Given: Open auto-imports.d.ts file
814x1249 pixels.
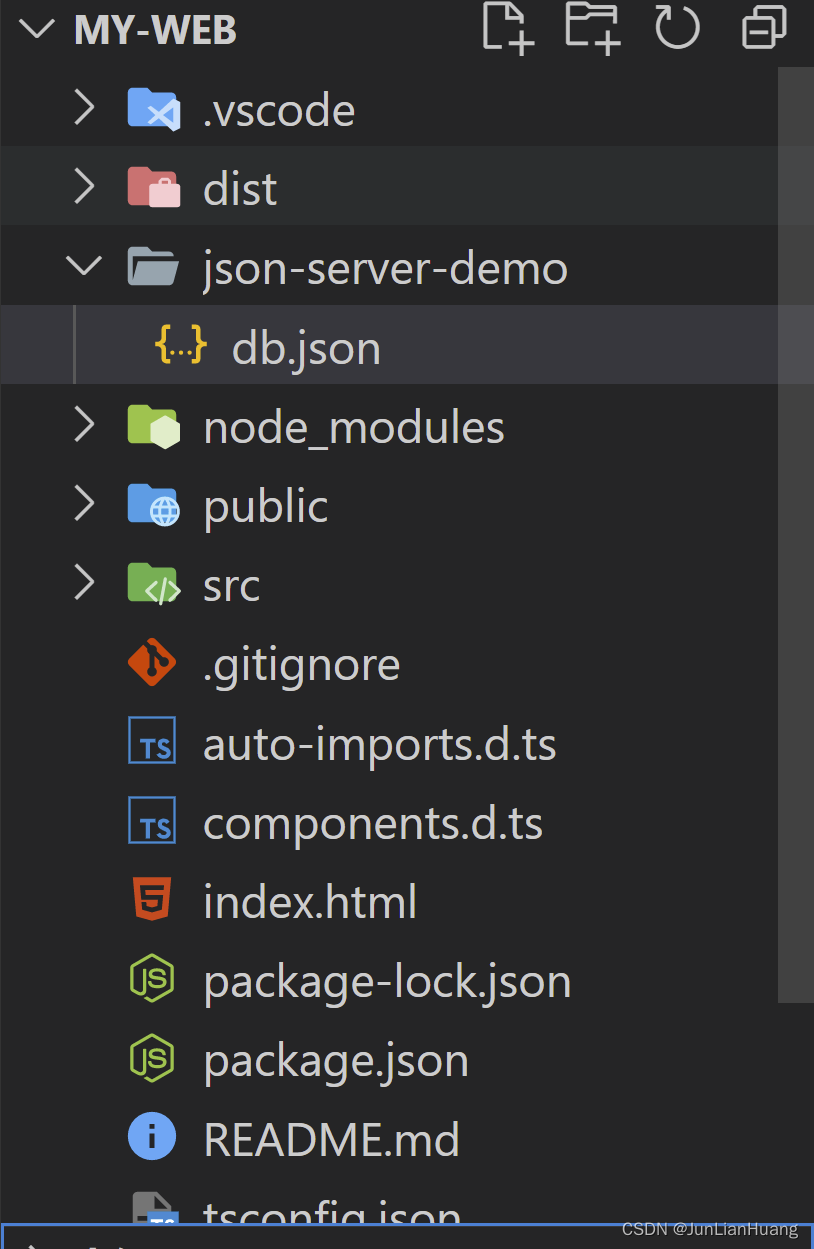Looking at the screenshot, I should pyautogui.click(x=380, y=744).
